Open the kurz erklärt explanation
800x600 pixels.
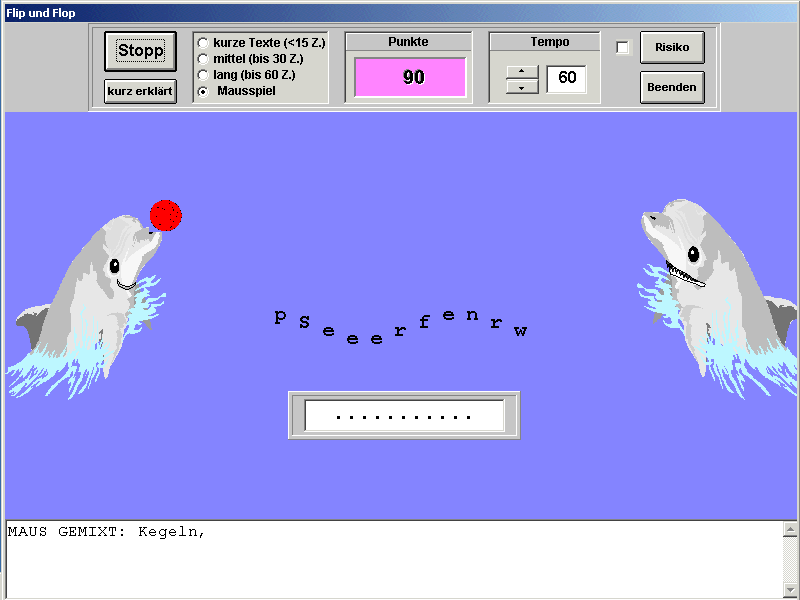click(140, 91)
